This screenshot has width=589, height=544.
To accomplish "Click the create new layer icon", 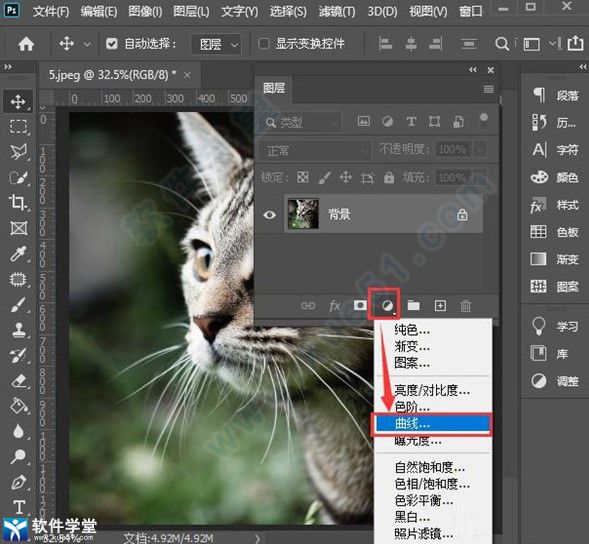I will coord(440,305).
